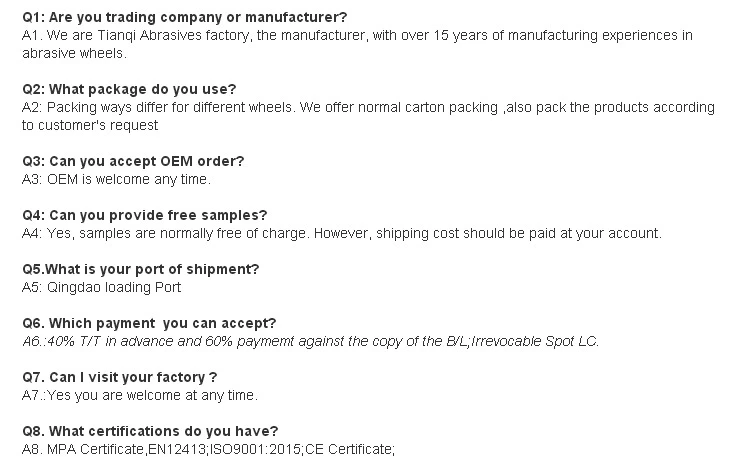The height and width of the screenshot is (476, 749).
Task: Click the Q8 certifications question heading
Action: click(150, 432)
